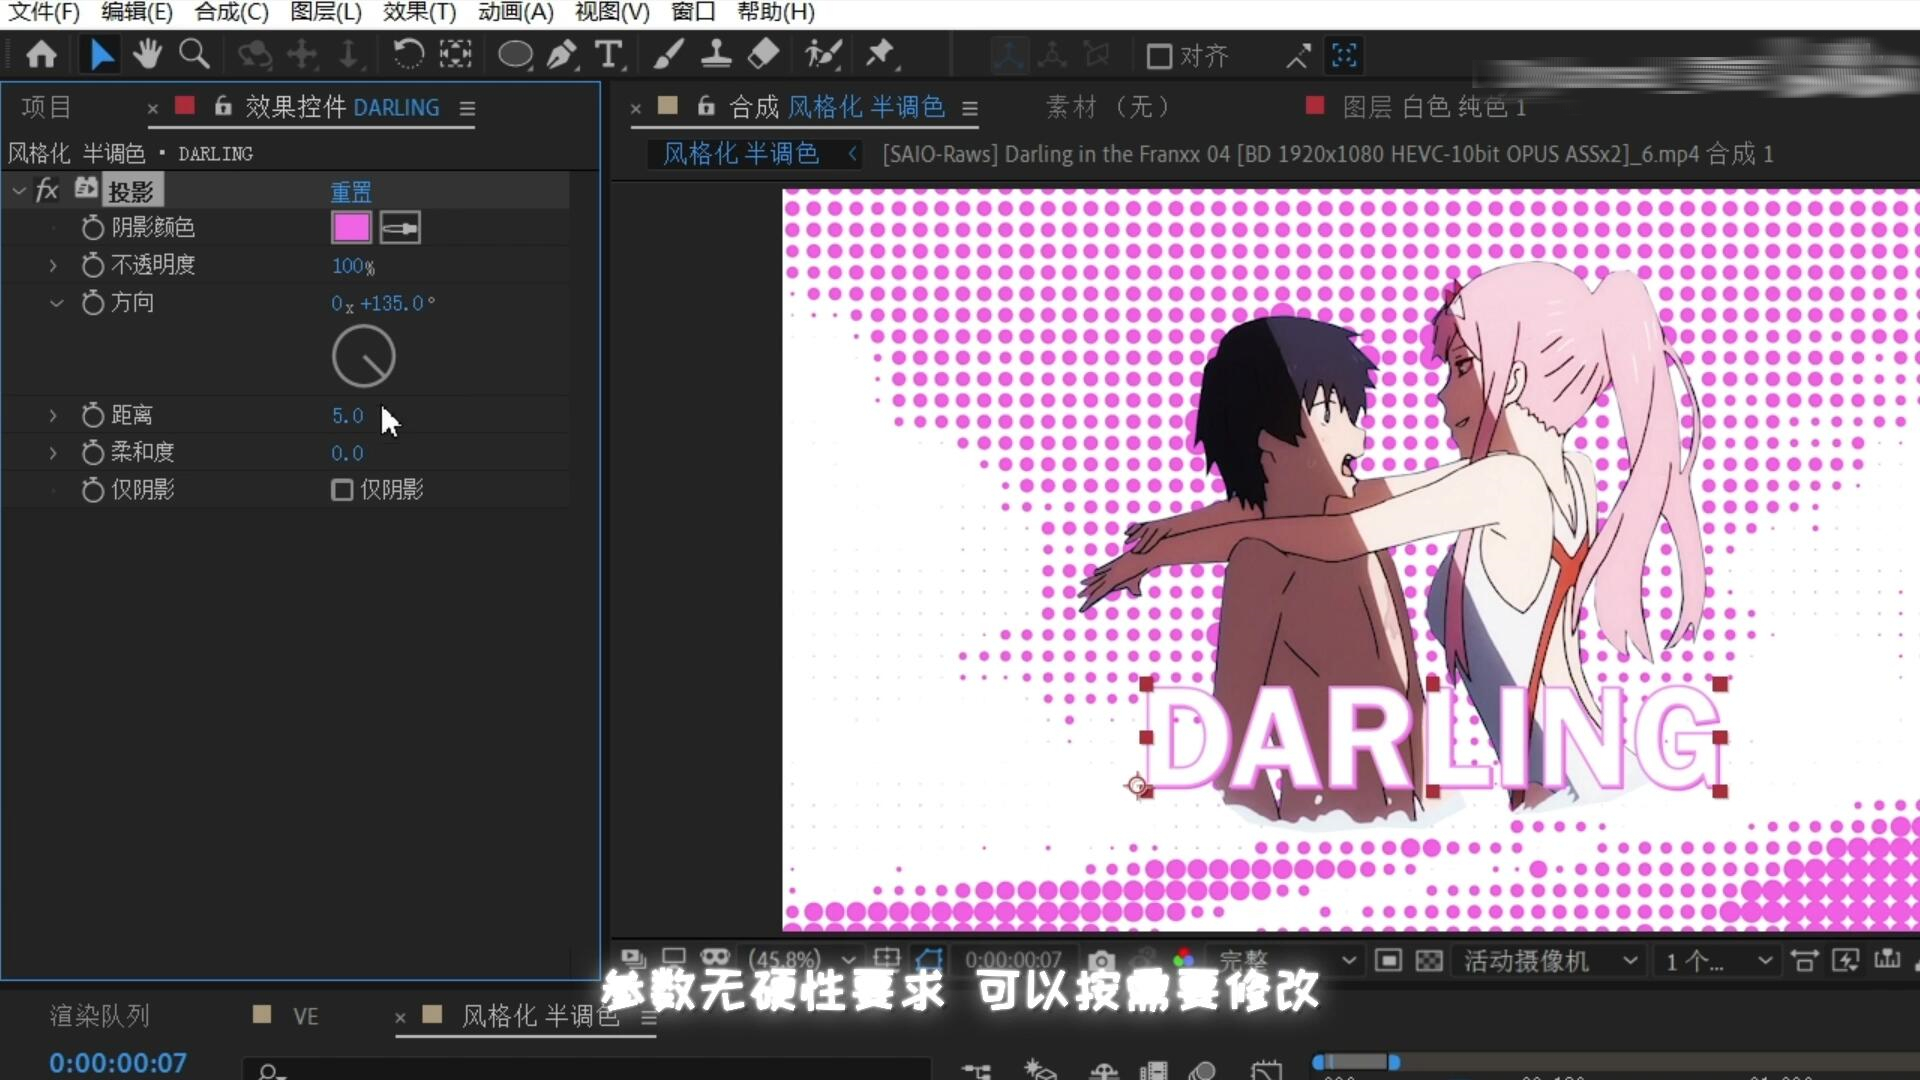Select the Hand tool
Image resolution: width=1920 pixels, height=1080 pixels.
tap(147, 54)
